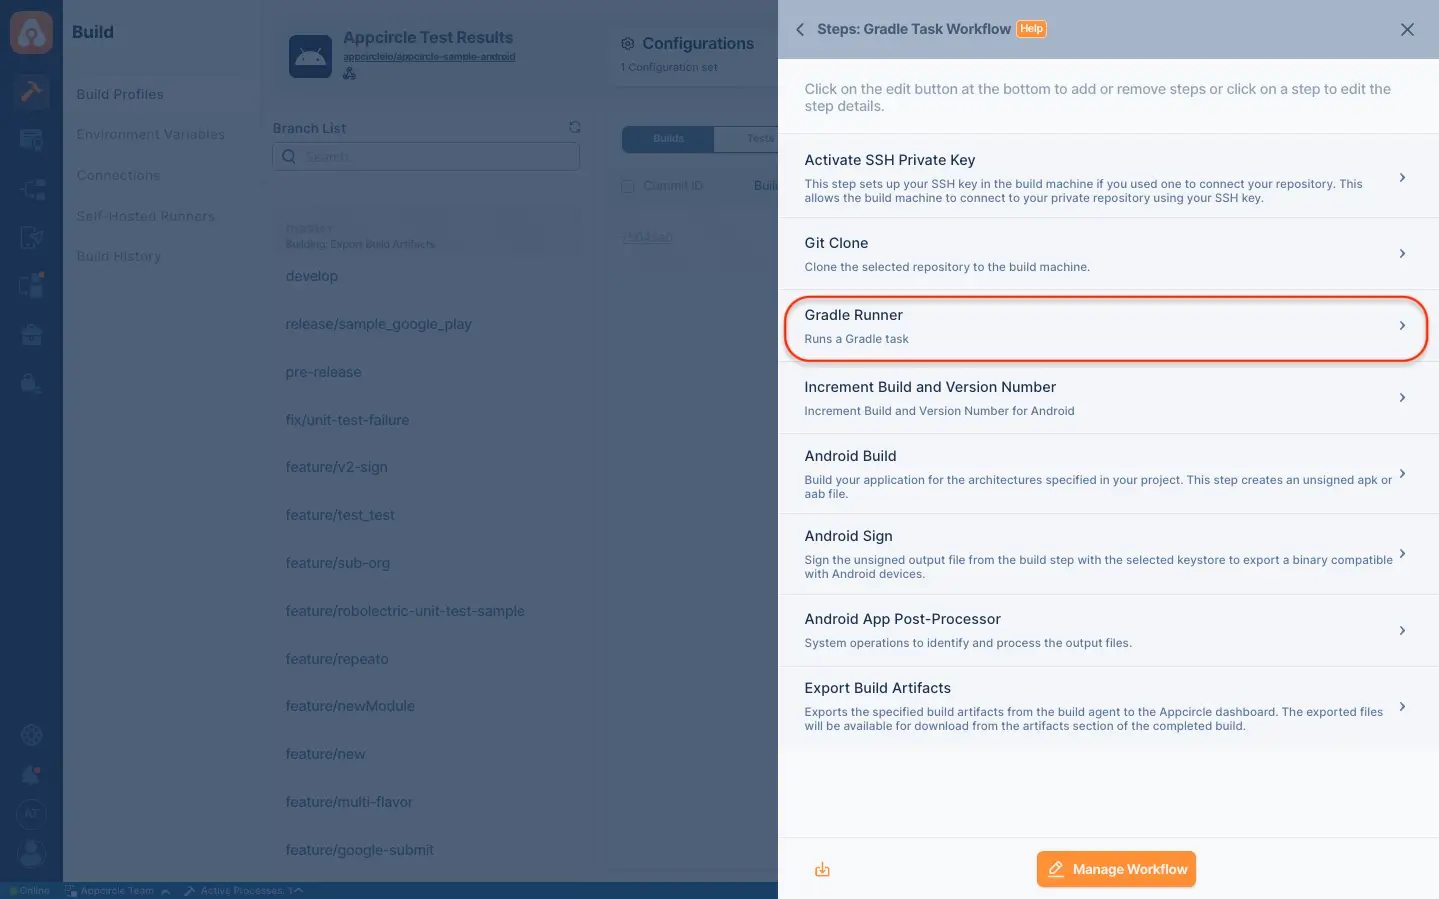Expand Active Processes in status bar
This screenshot has height=899, width=1439.
tap(243, 891)
